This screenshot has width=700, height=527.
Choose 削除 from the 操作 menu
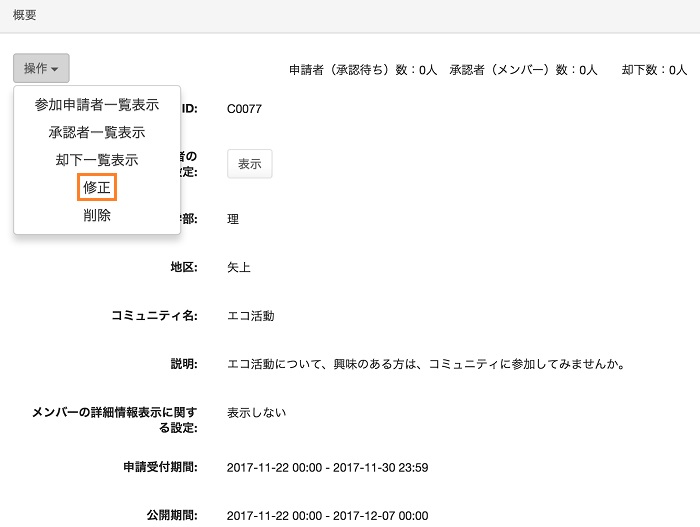pyautogui.click(x=97, y=215)
